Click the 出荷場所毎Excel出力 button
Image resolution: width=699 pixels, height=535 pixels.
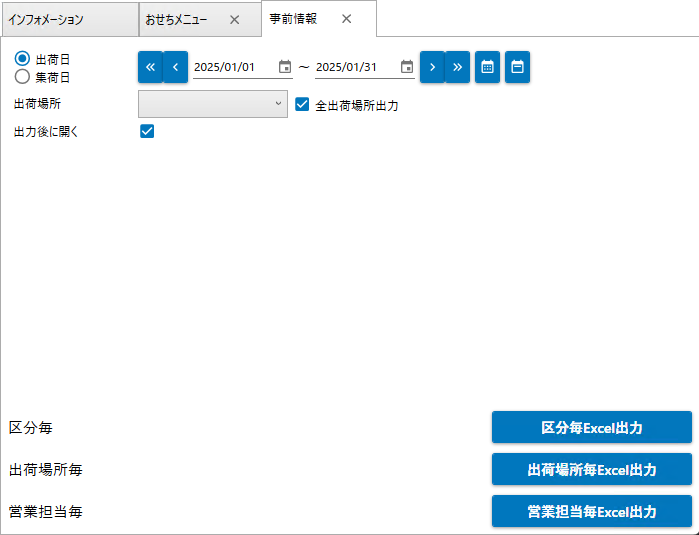coord(592,469)
